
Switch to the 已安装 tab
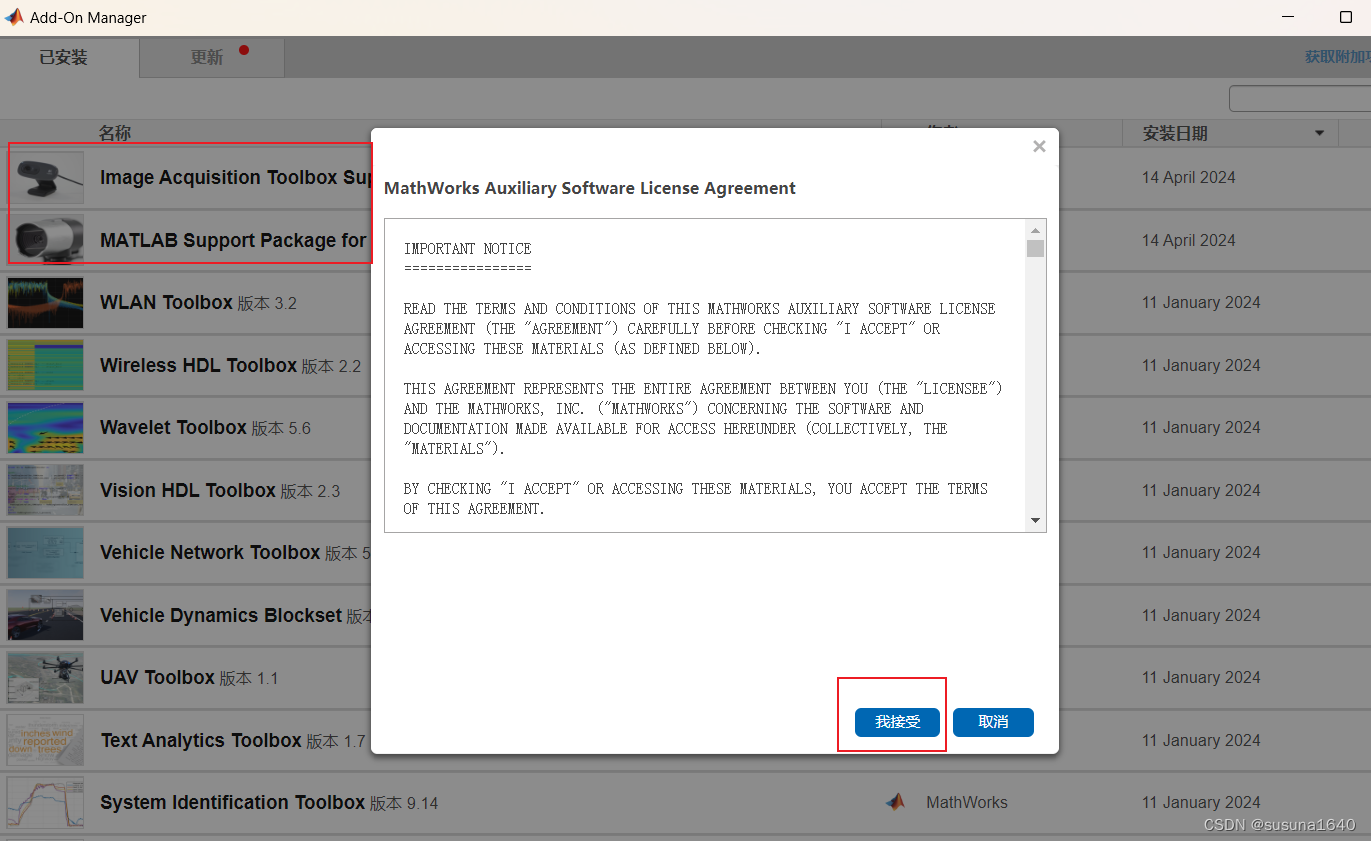pos(64,58)
